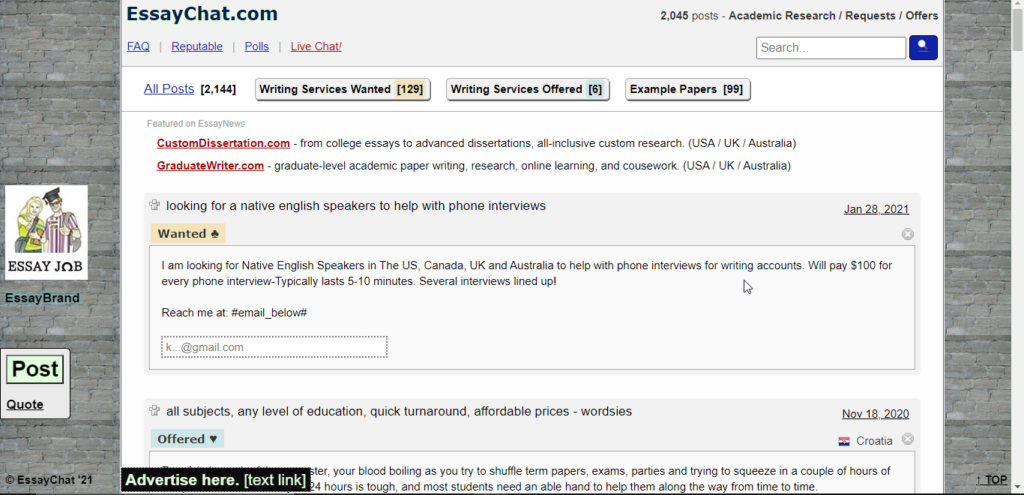The image size is (1024, 495).
Task: Select the Example Papers tab
Action: (x=687, y=89)
